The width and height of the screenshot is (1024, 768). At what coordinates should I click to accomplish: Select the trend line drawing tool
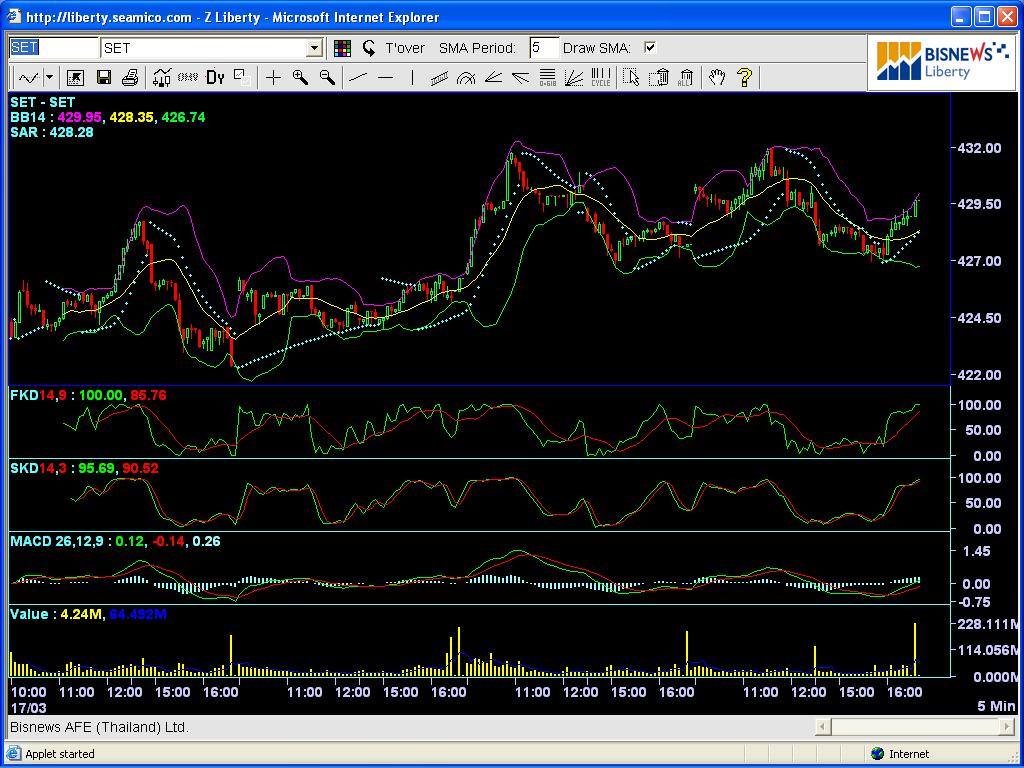(x=358, y=78)
